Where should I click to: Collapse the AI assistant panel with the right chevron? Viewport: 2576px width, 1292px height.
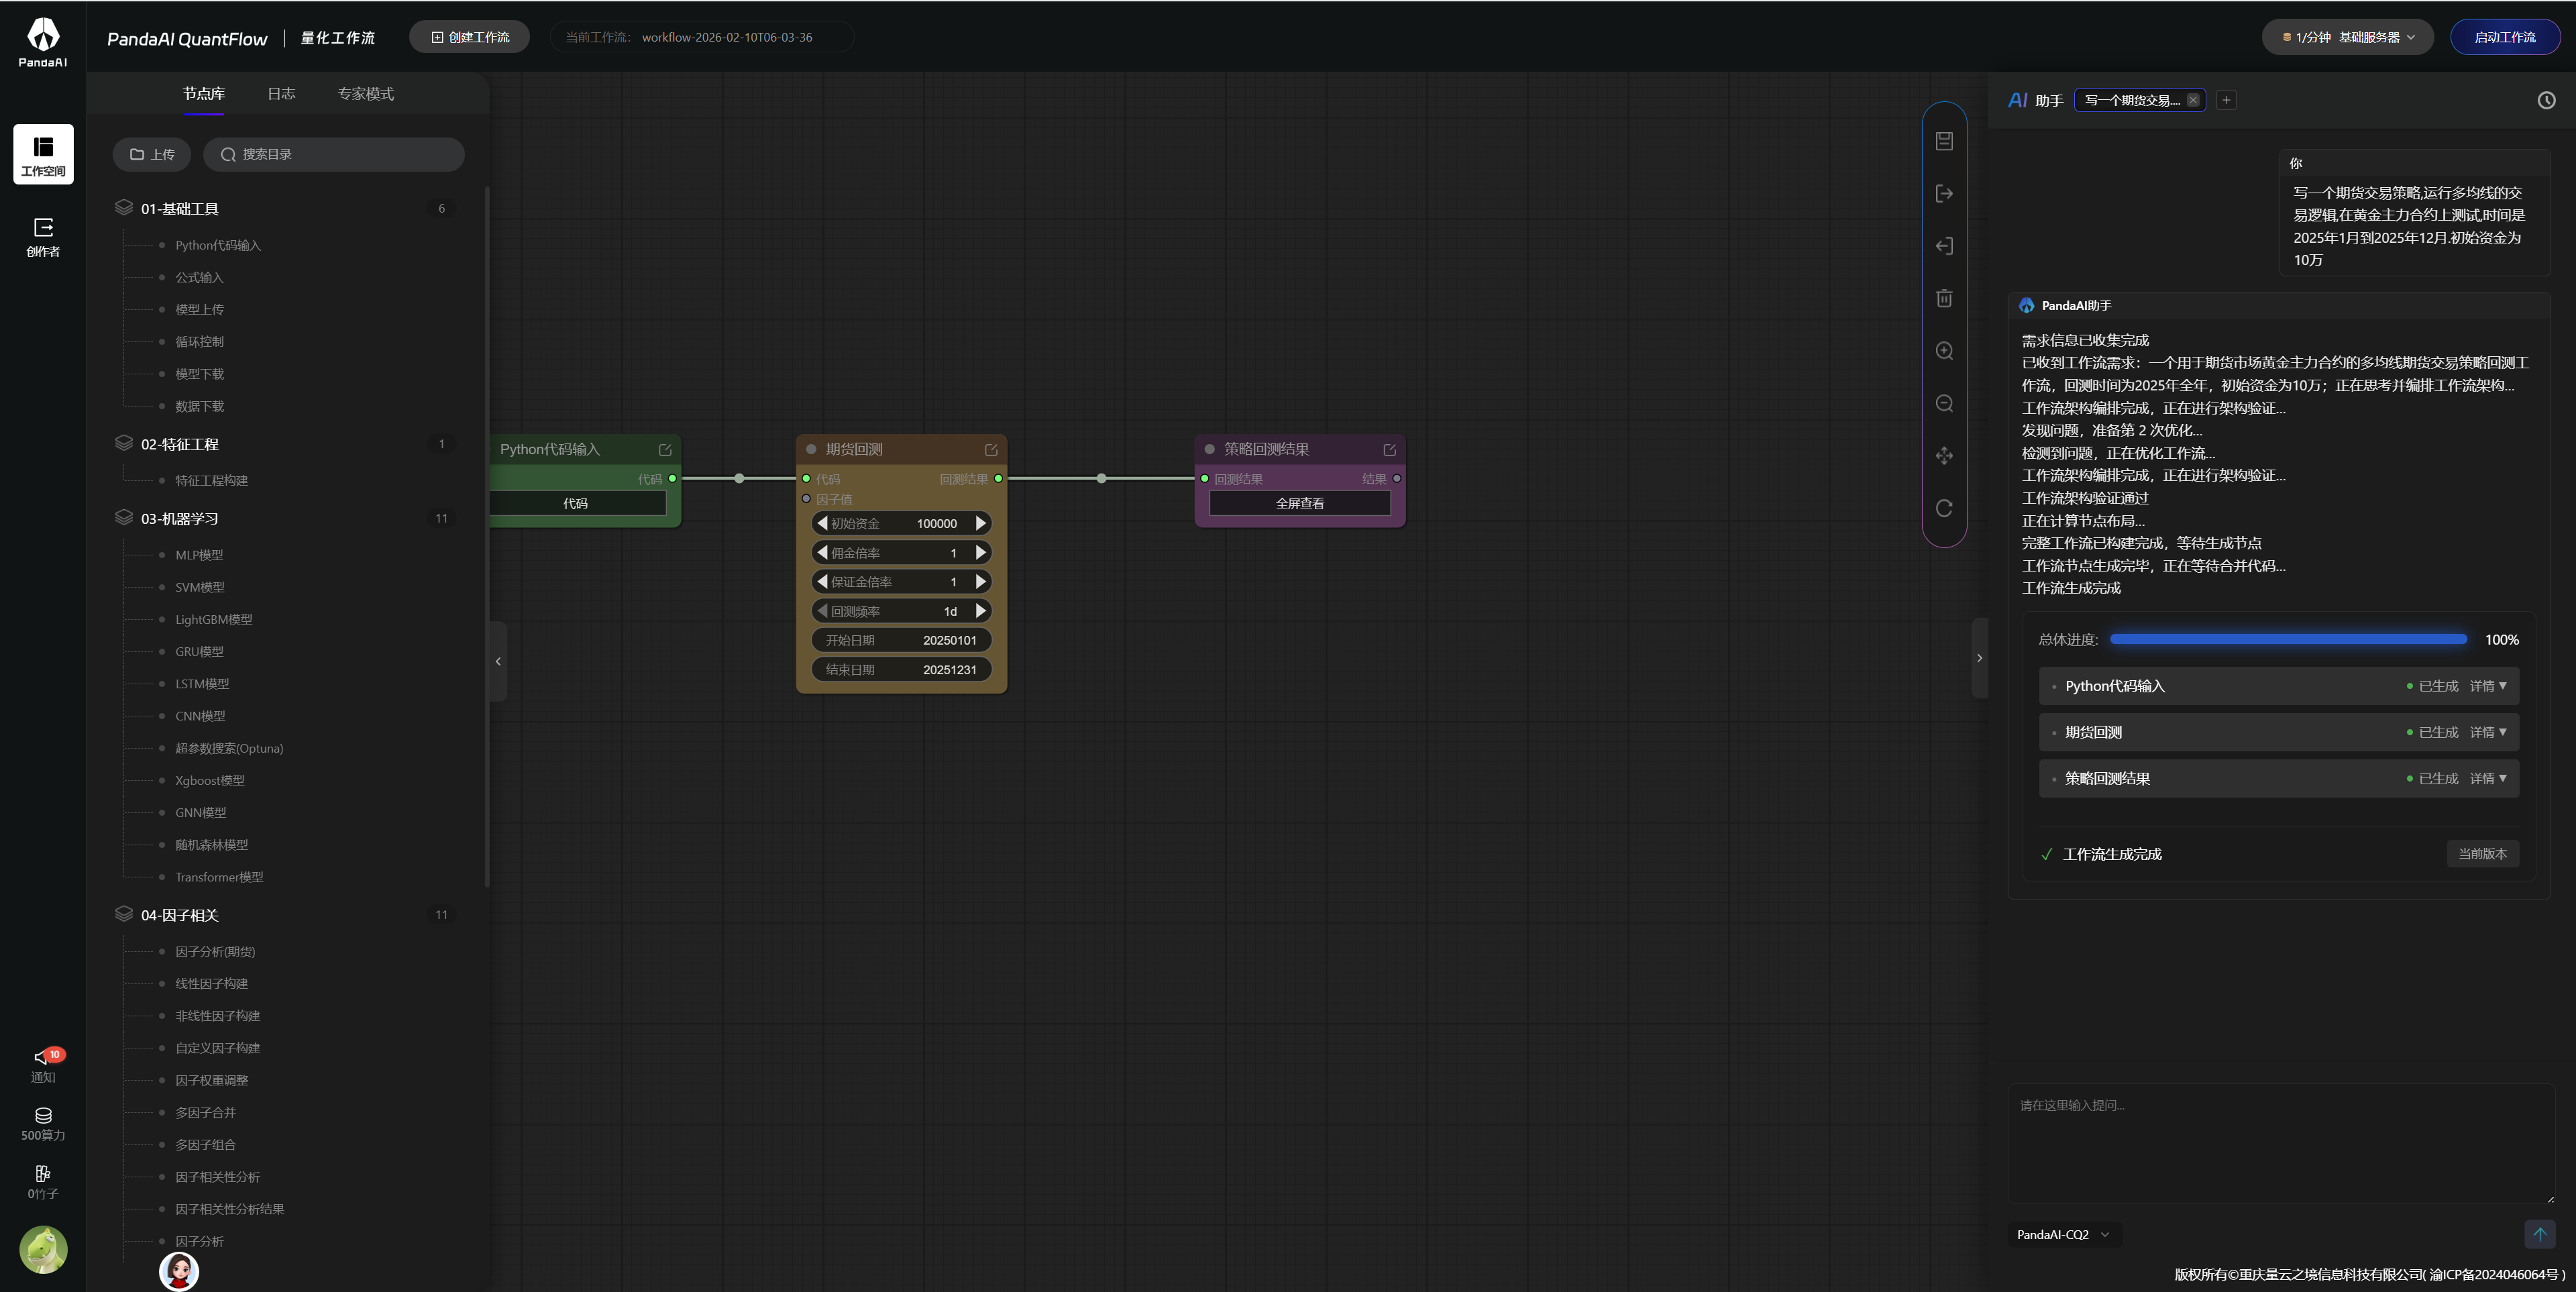[1979, 658]
